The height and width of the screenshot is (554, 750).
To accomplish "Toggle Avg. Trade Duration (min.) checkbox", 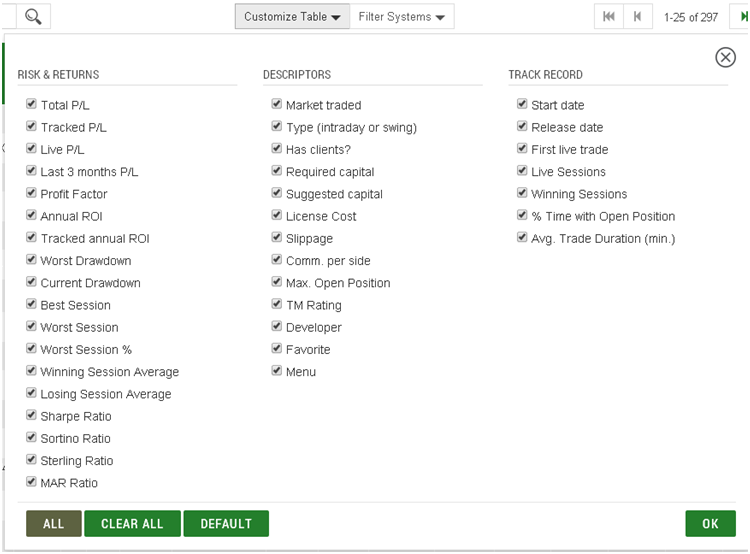I will (x=522, y=237).
